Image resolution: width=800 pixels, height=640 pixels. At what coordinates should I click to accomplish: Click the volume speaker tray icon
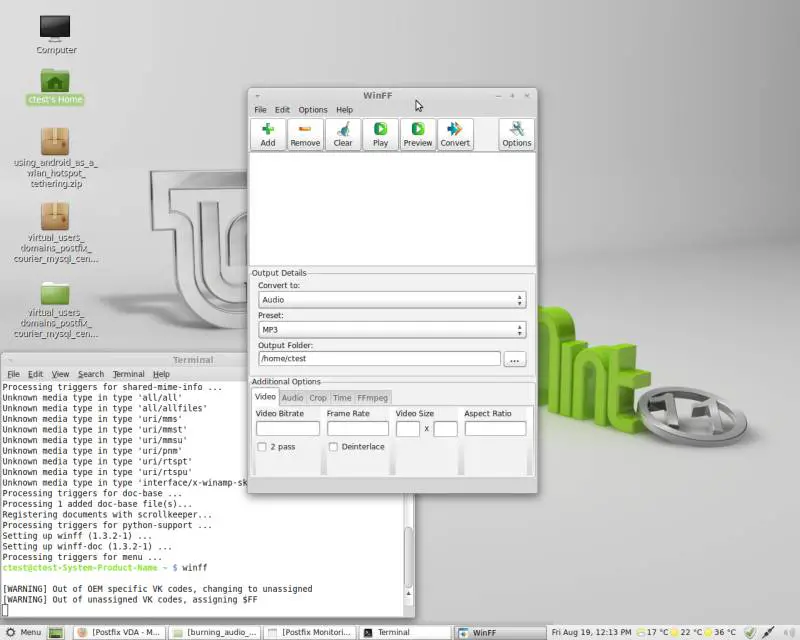pos(789,632)
